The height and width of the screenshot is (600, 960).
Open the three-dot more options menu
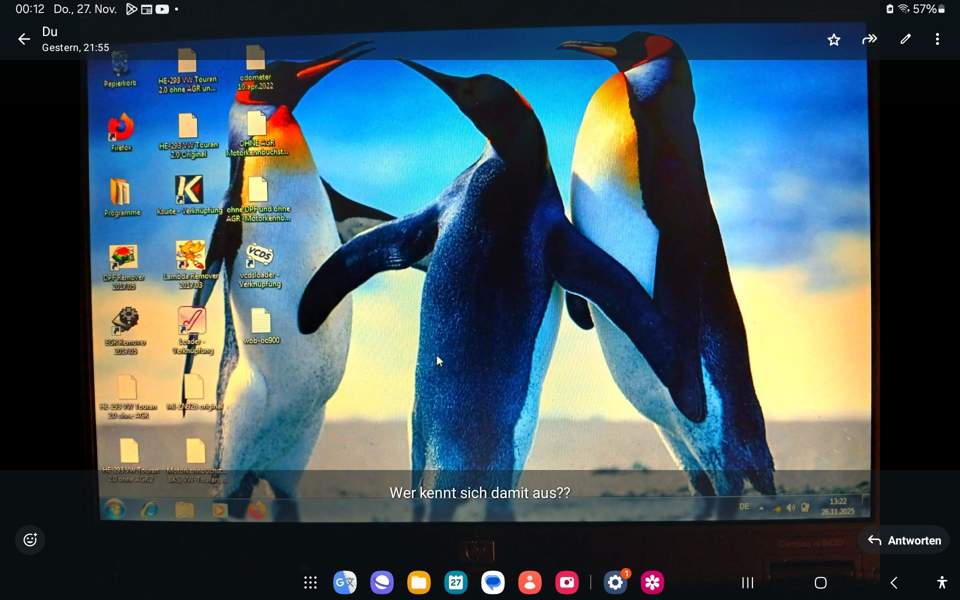[937, 39]
